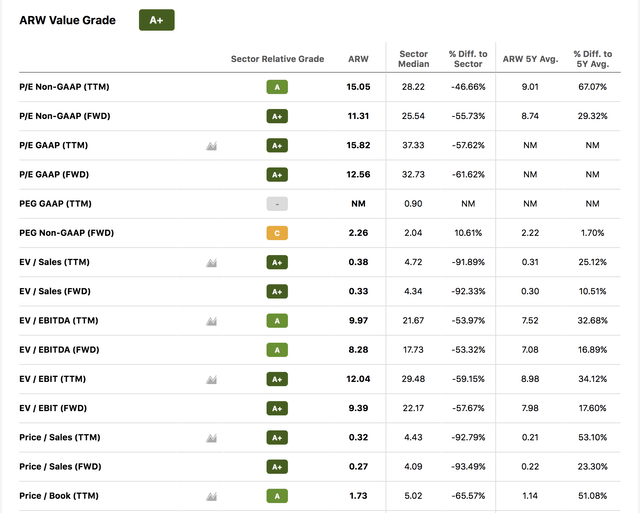Click the ARW column header

click(358, 59)
